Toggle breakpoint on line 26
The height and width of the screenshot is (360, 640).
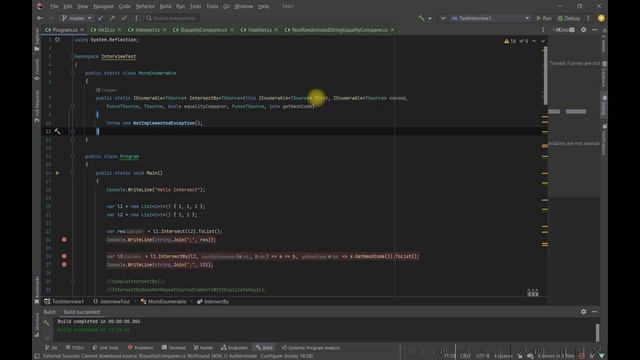[64, 256]
